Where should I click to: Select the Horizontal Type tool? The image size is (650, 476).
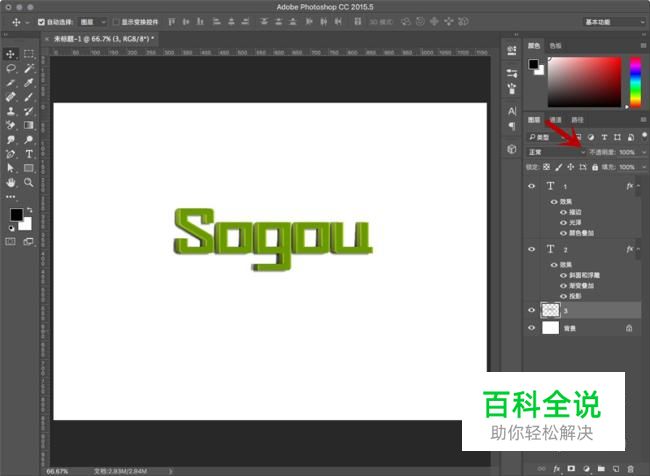tap(29, 154)
